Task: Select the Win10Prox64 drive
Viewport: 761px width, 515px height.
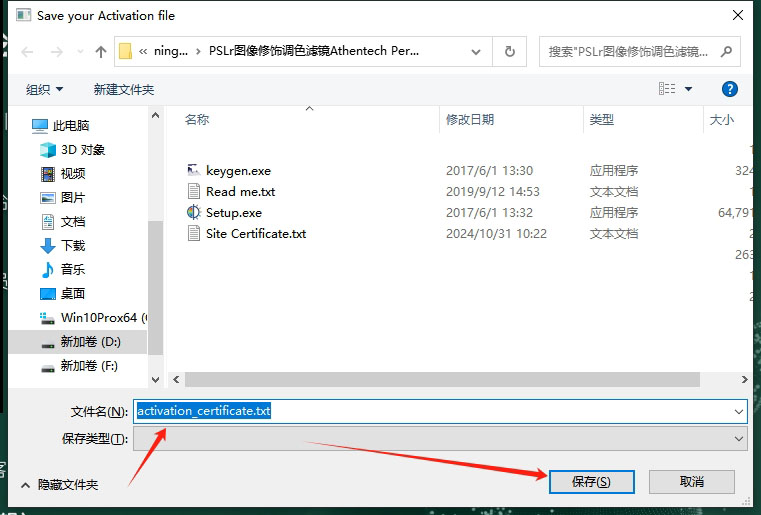Action: [93, 317]
